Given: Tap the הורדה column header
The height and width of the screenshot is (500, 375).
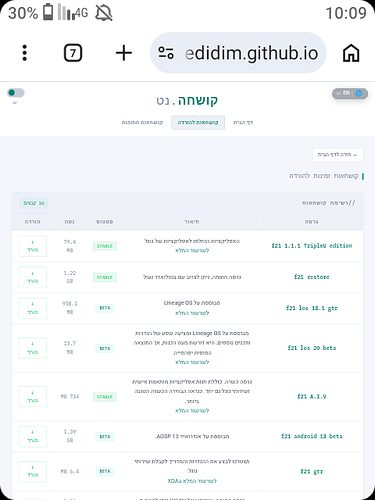Looking at the screenshot, I should point(32,222).
